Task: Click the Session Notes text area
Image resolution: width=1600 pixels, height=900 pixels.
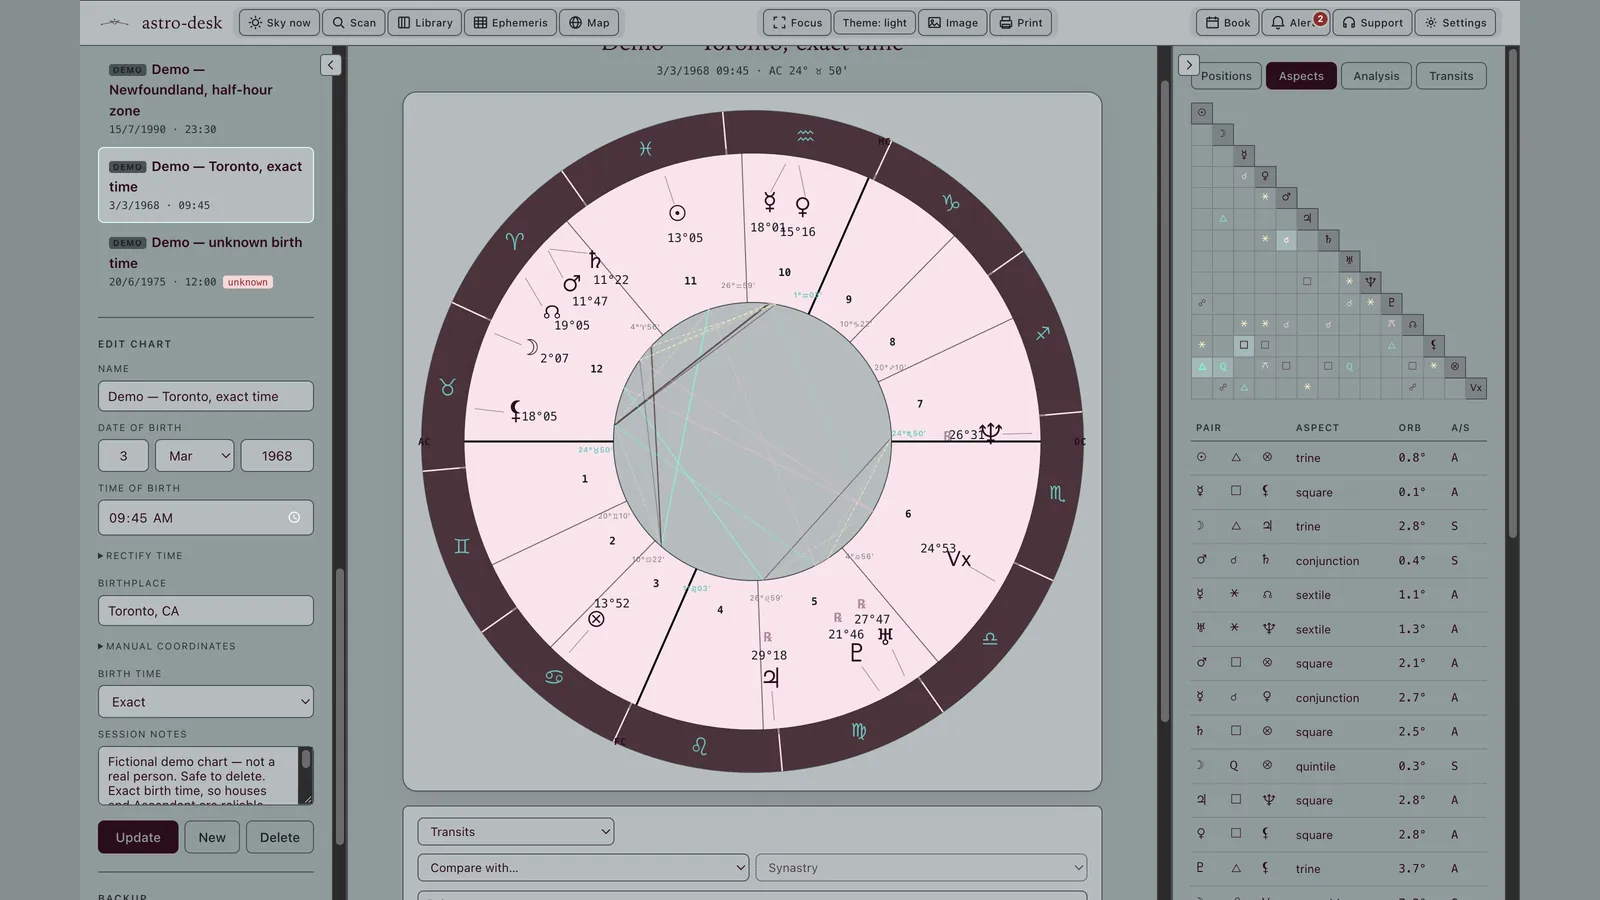Action: click(x=205, y=776)
